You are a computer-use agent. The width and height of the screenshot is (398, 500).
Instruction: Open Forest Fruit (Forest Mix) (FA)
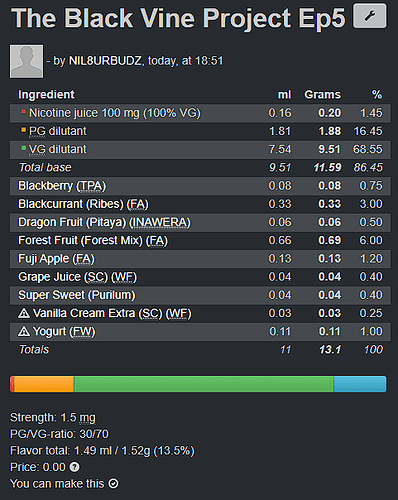[x=93, y=240]
